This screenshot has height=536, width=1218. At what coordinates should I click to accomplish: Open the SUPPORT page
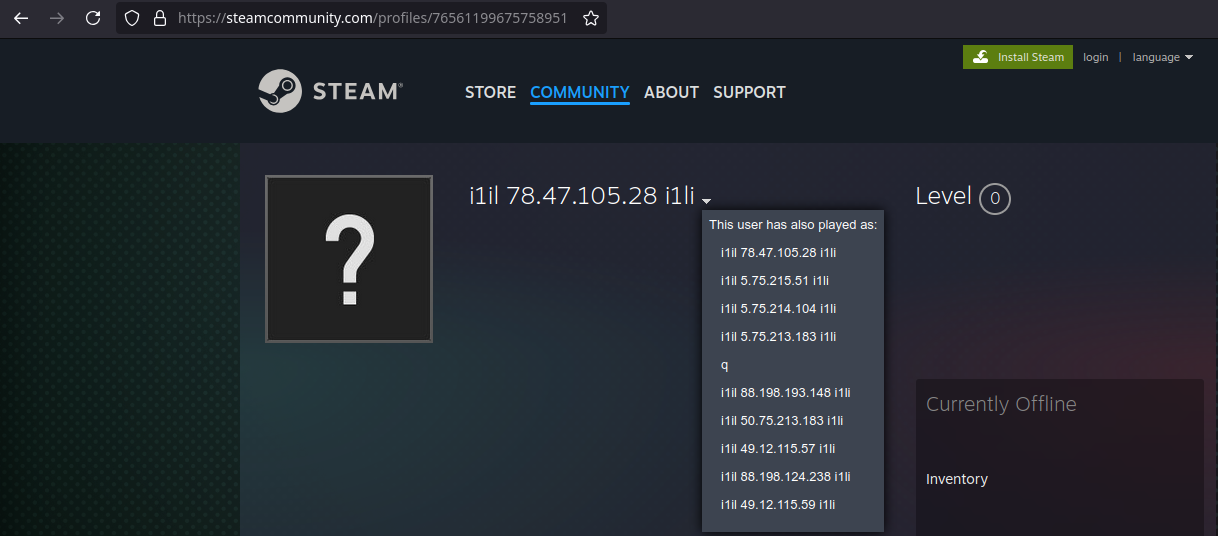click(x=749, y=92)
